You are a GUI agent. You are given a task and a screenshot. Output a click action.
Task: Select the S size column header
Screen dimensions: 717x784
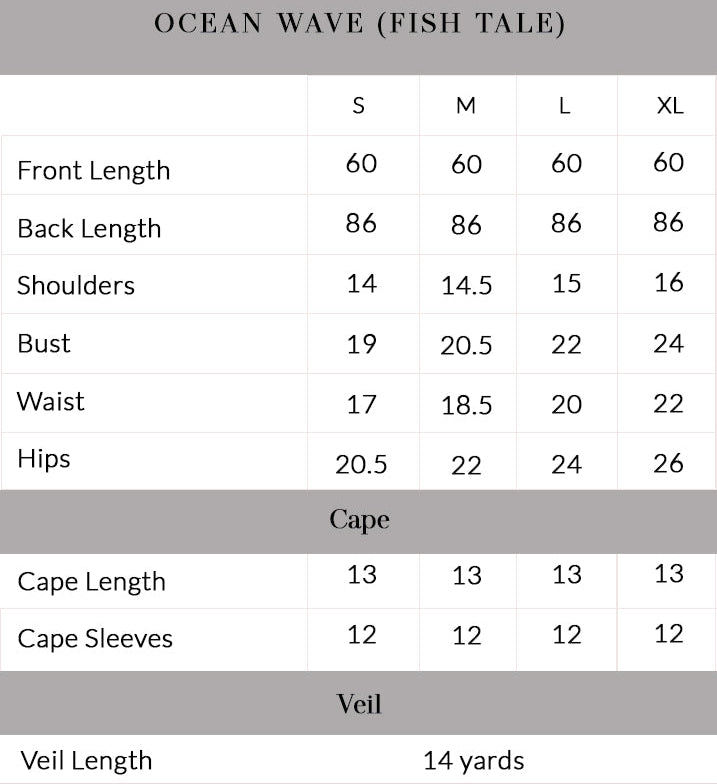click(x=359, y=105)
